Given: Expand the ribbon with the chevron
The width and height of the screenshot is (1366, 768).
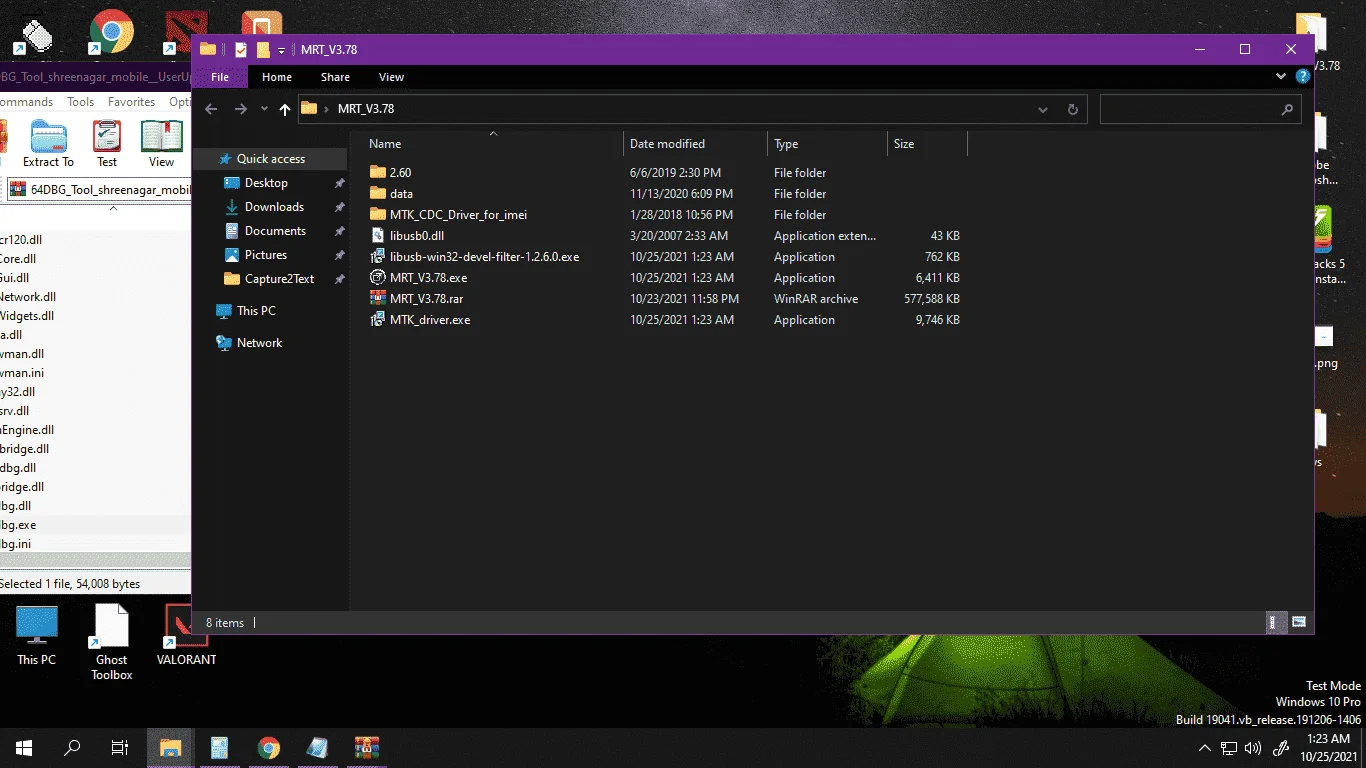Looking at the screenshot, I should [x=1281, y=76].
